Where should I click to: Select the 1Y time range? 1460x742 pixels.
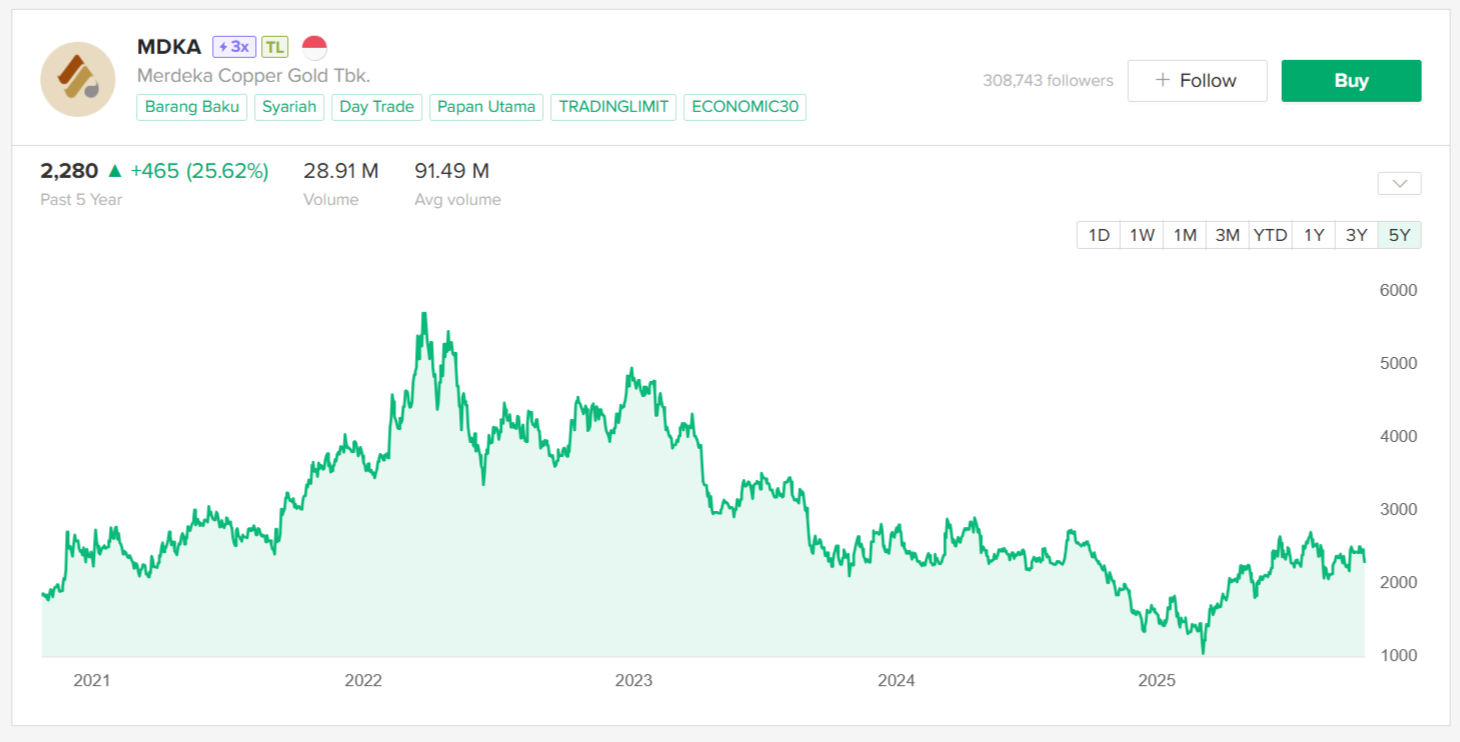click(1314, 235)
